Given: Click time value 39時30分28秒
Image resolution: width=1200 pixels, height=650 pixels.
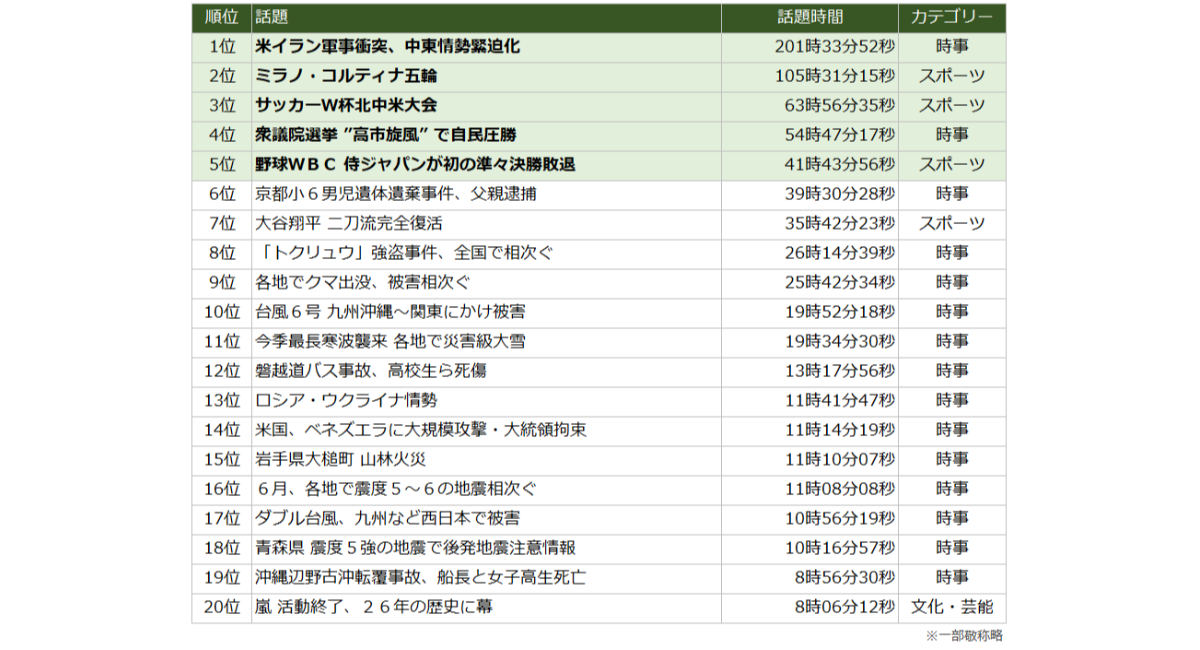Looking at the screenshot, I should click(x=840, y=194).
